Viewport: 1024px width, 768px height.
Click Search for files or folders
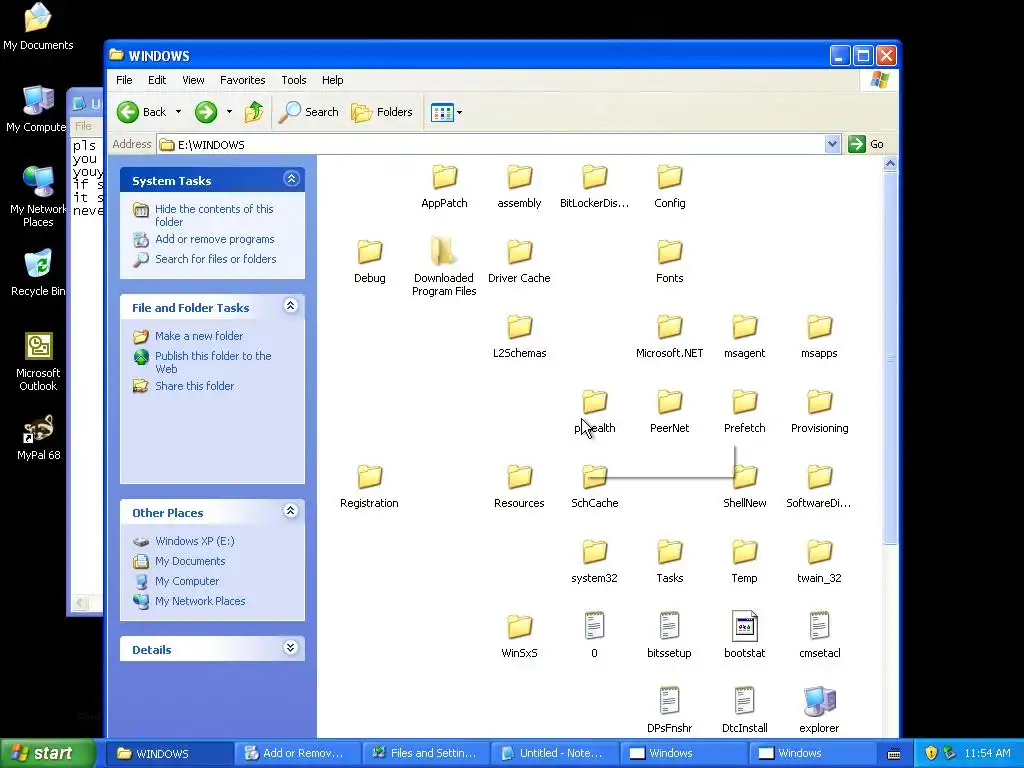pyautogui.click(x=216, y=259)
